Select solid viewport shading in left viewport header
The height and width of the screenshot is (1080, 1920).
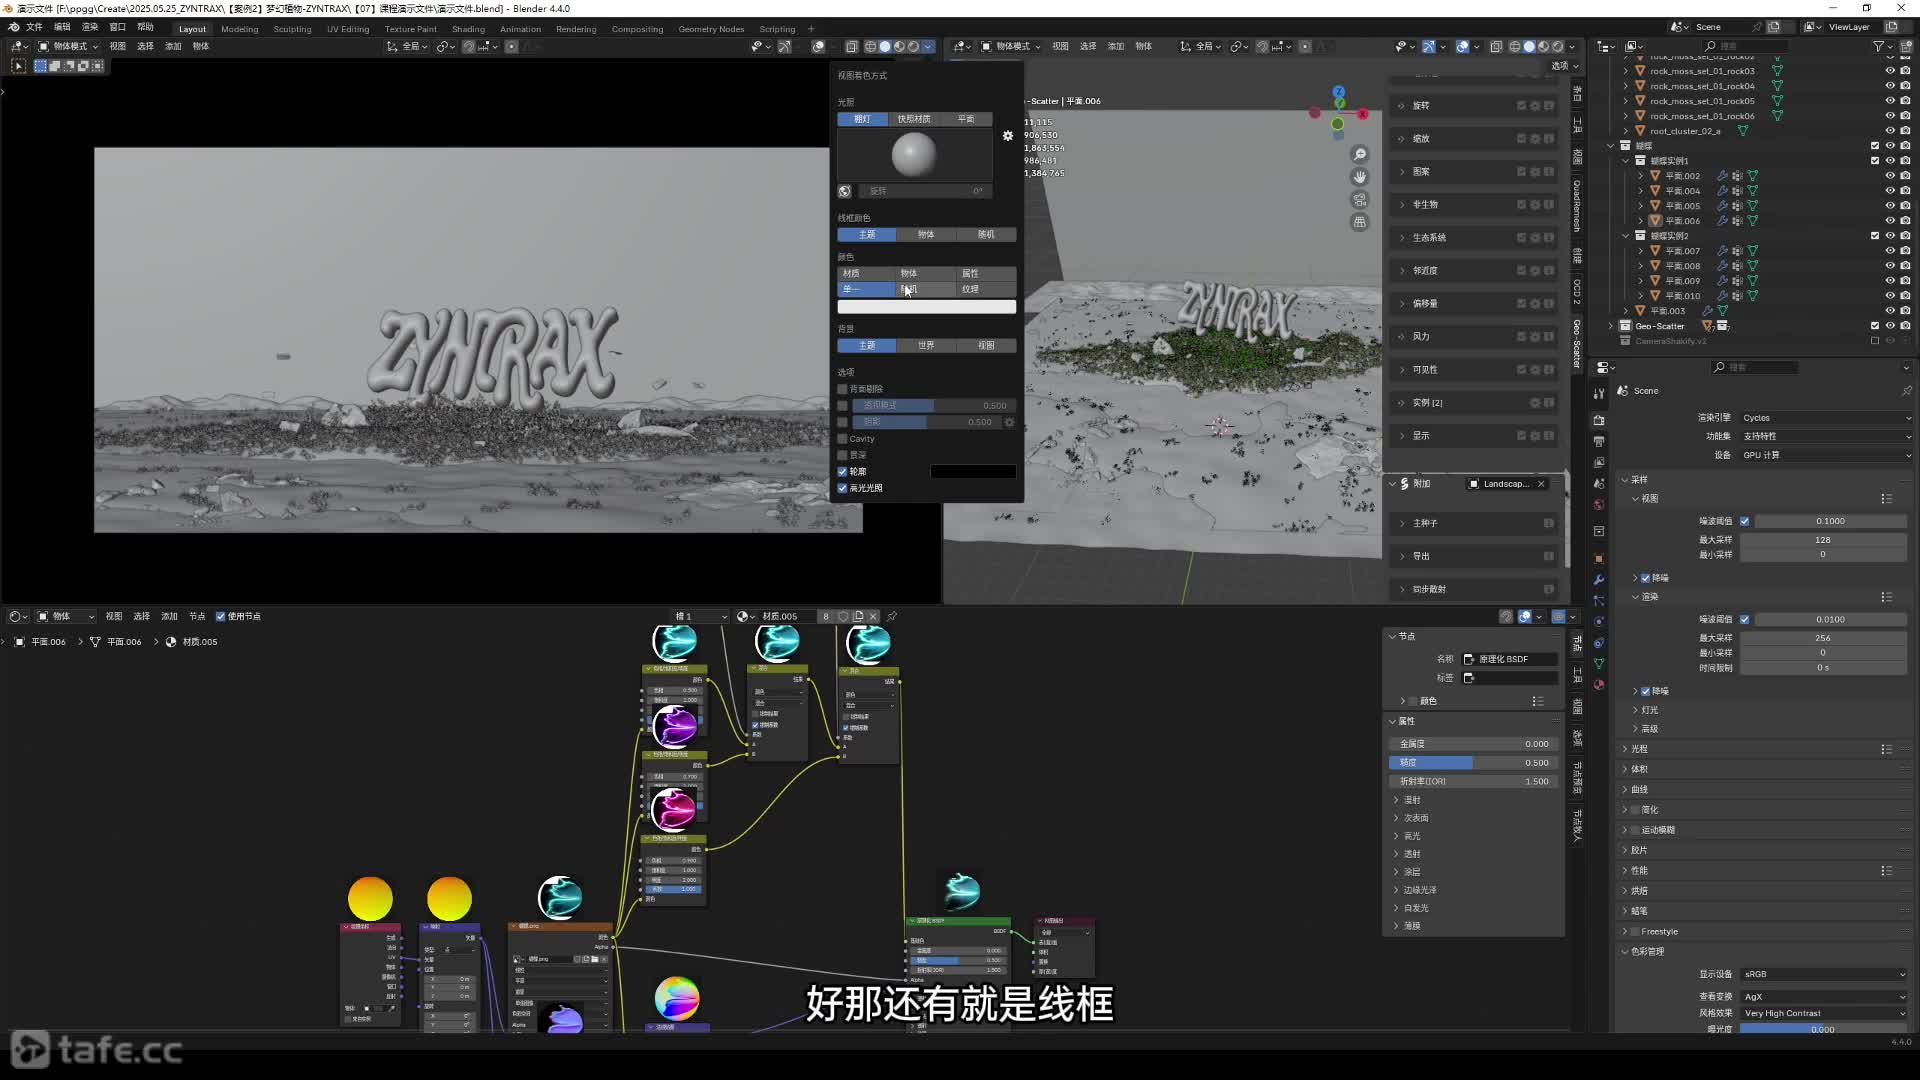pyautogui.click(x=884, y=46)
